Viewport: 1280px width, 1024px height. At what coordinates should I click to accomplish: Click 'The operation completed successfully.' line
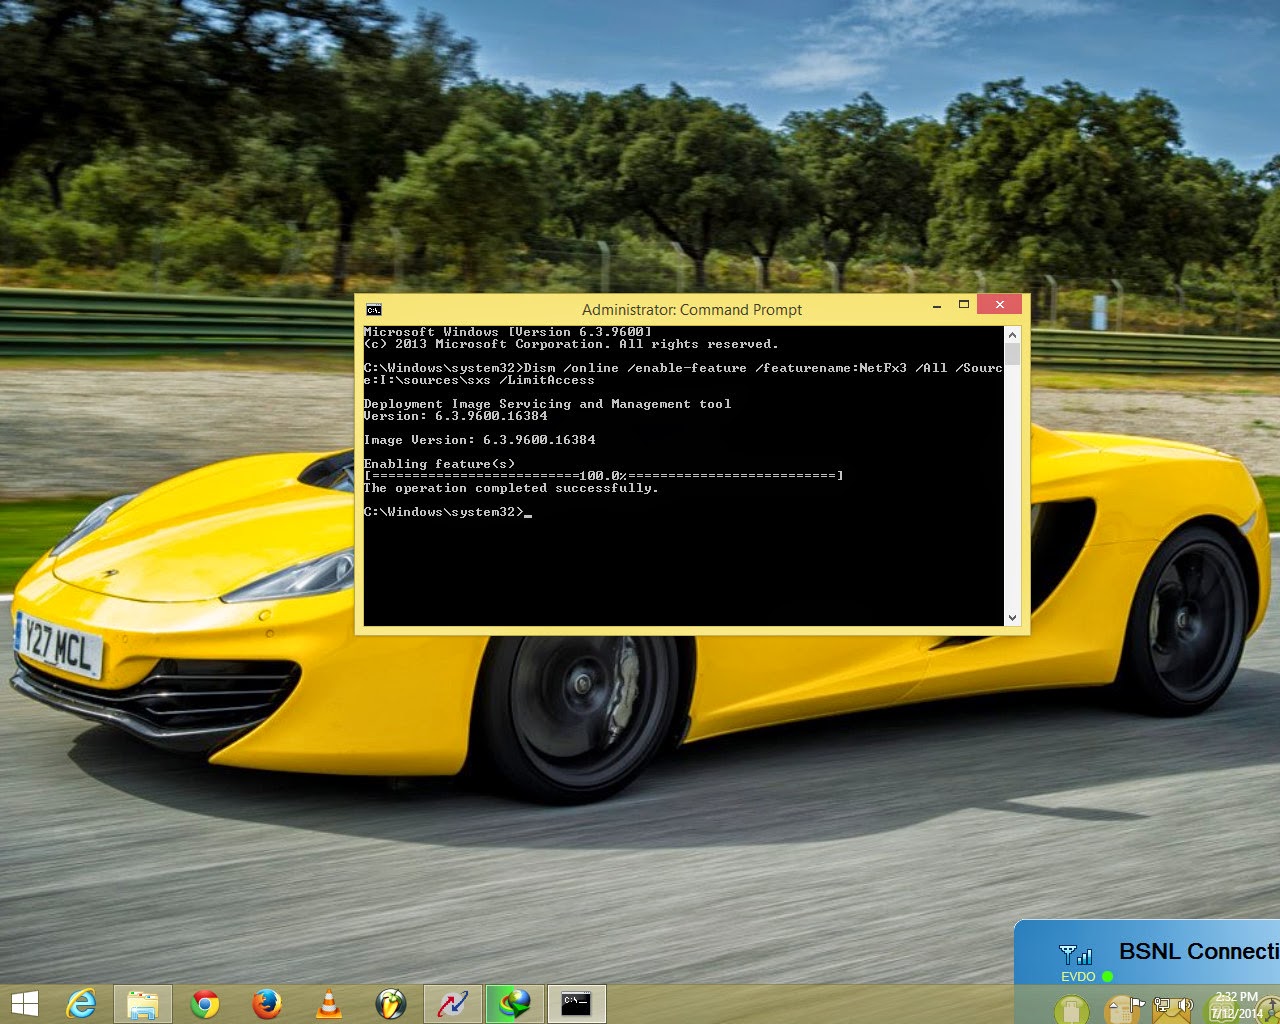click(x=511, y=488)
